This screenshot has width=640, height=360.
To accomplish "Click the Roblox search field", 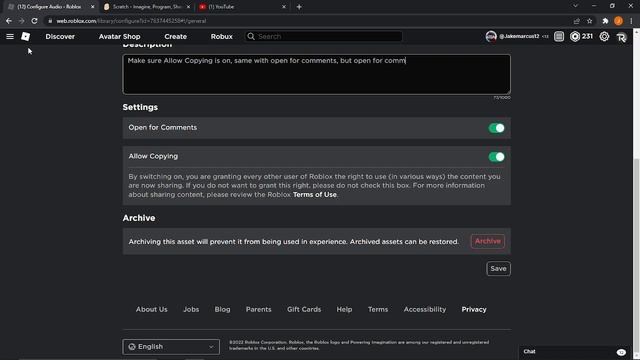I will [x=323, y=36].
